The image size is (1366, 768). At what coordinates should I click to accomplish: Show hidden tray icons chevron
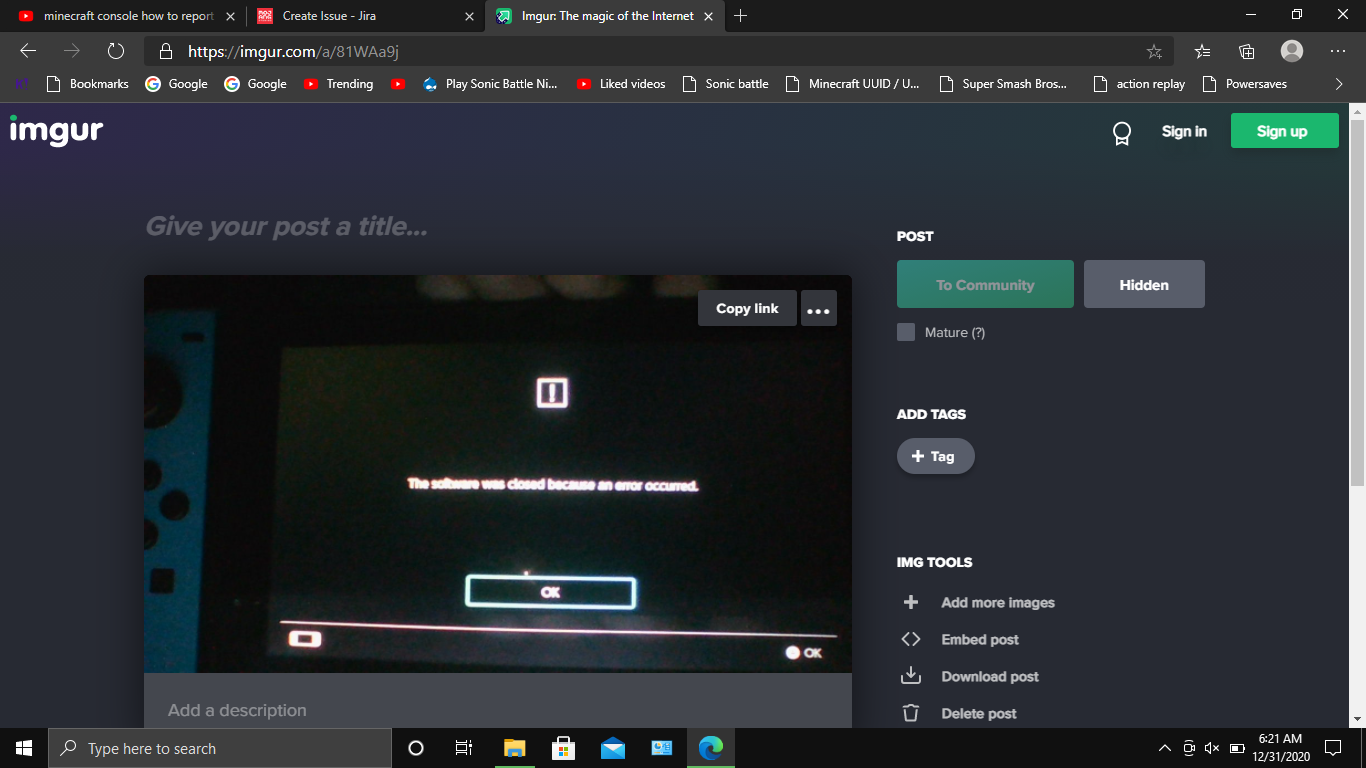1164,748
